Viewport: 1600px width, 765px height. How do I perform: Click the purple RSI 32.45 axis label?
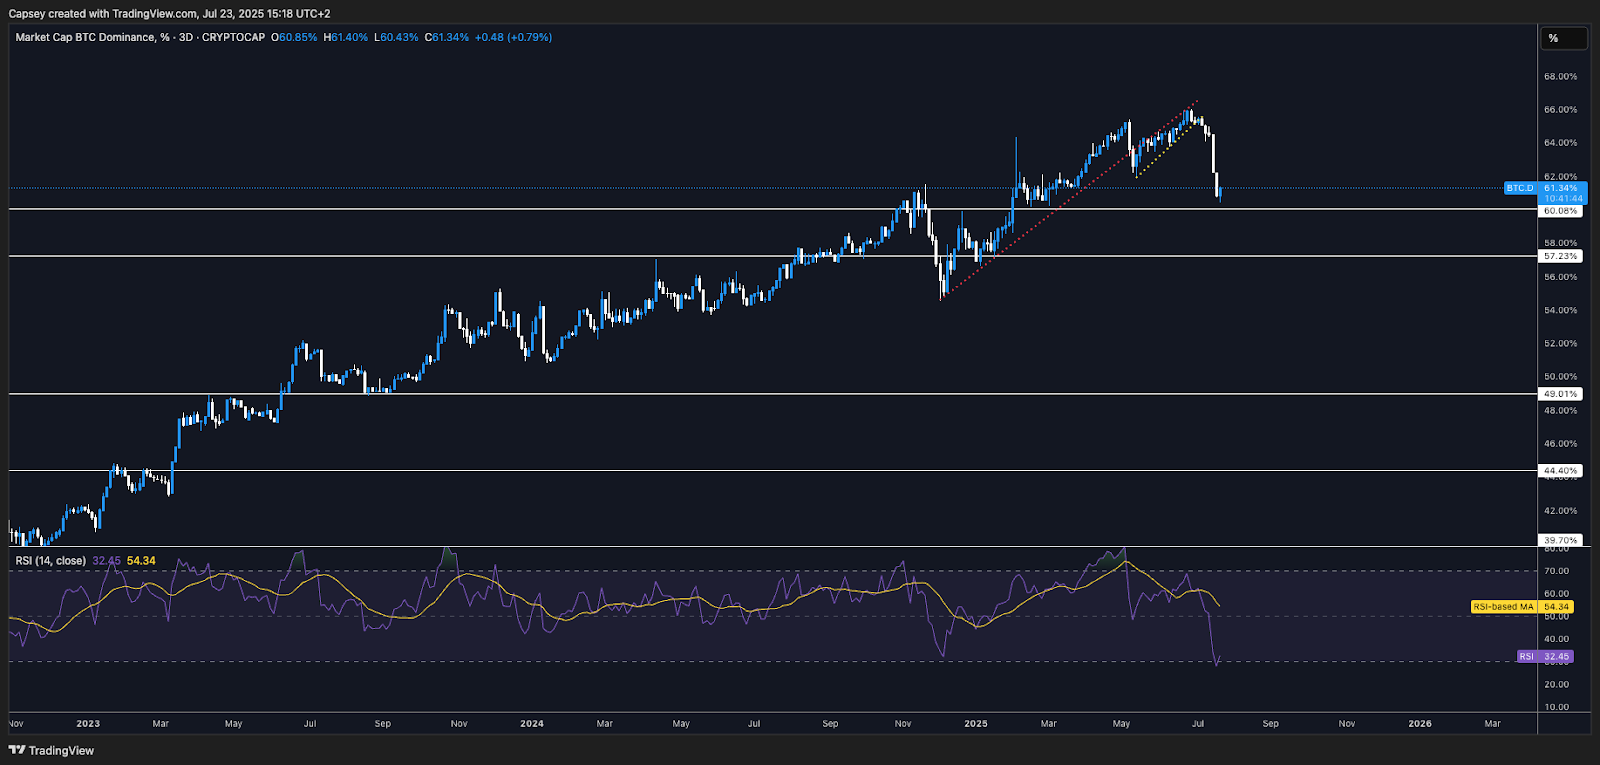[1545, 657]
